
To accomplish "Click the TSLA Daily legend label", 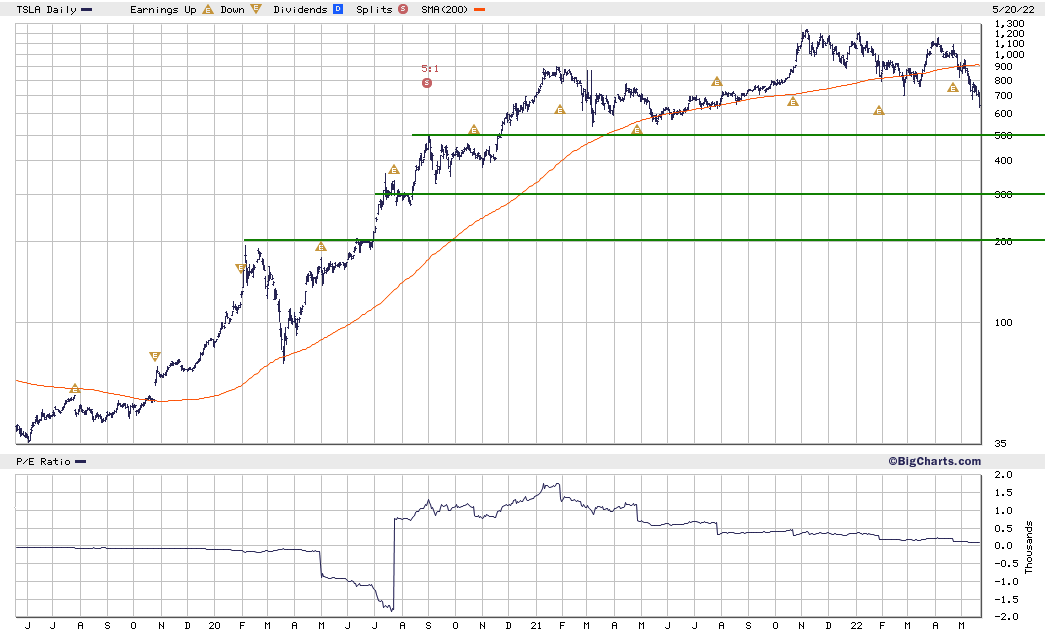I will [45, 9].
